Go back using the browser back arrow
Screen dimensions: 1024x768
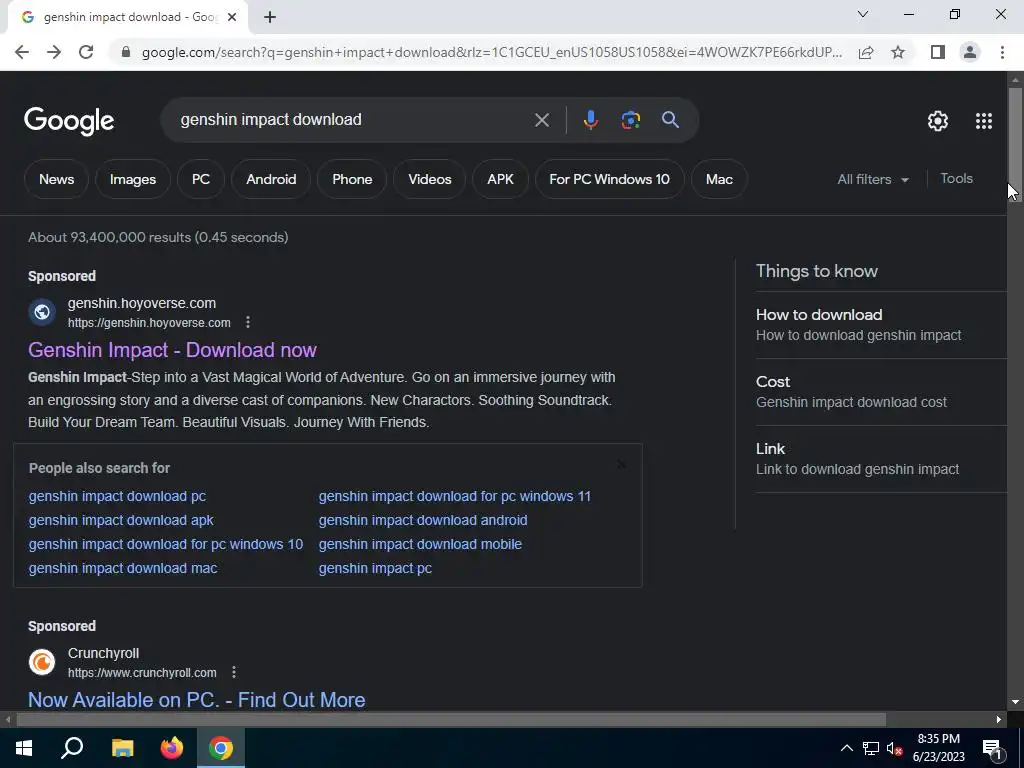click(22, 52)
